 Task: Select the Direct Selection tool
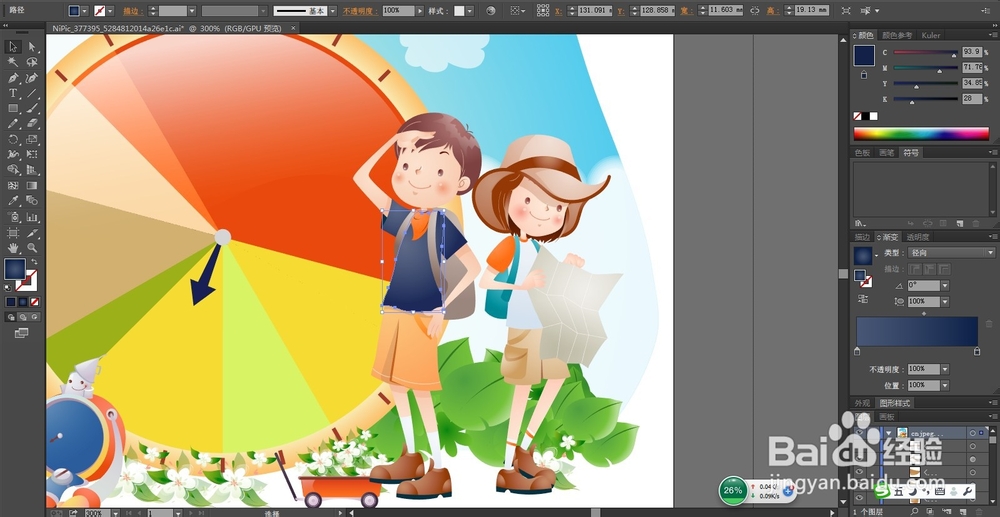(32, 47)
